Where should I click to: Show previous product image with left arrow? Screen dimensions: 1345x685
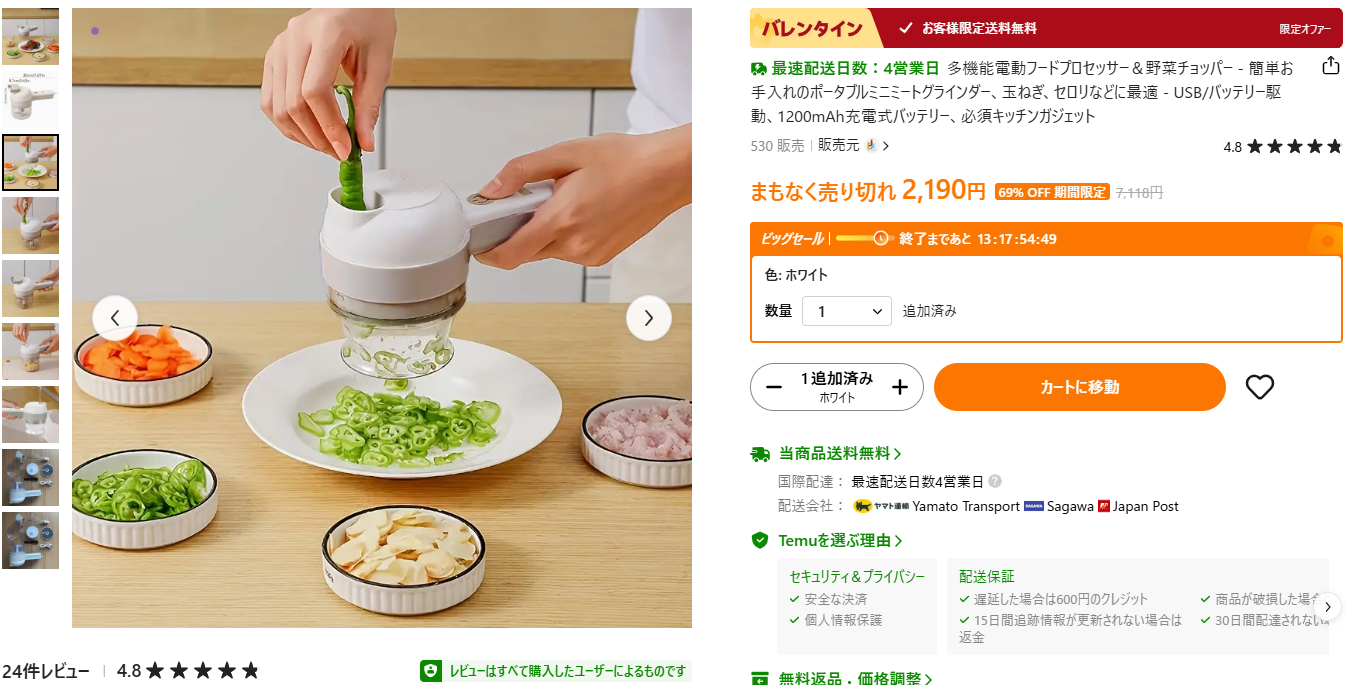pos(115,318)
